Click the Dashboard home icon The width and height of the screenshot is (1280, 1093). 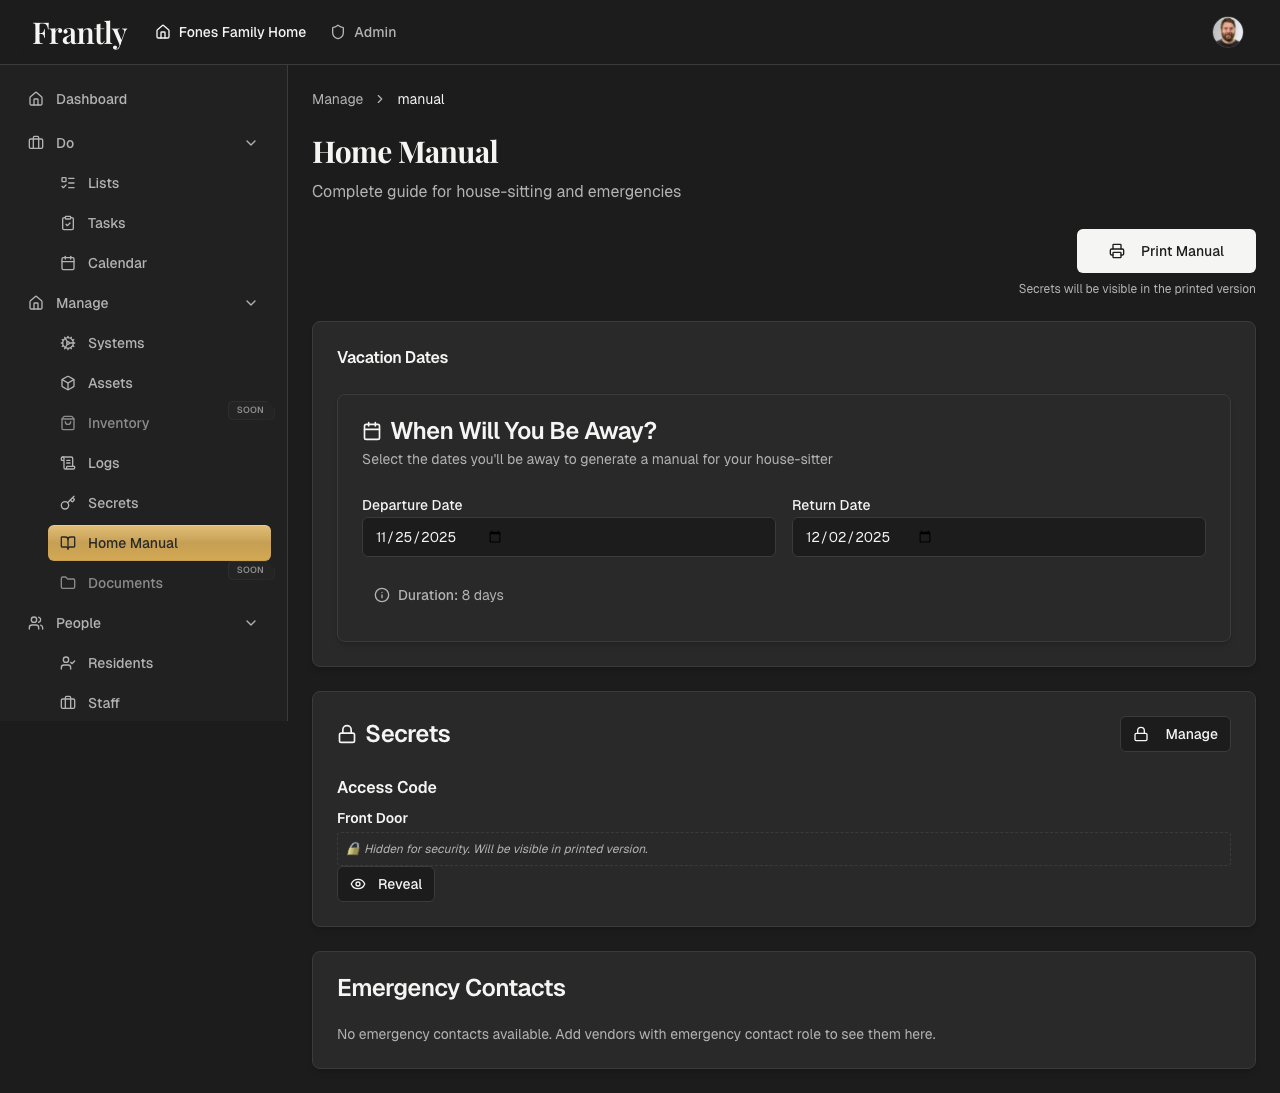pyautogui.click(x=36, y=99)
